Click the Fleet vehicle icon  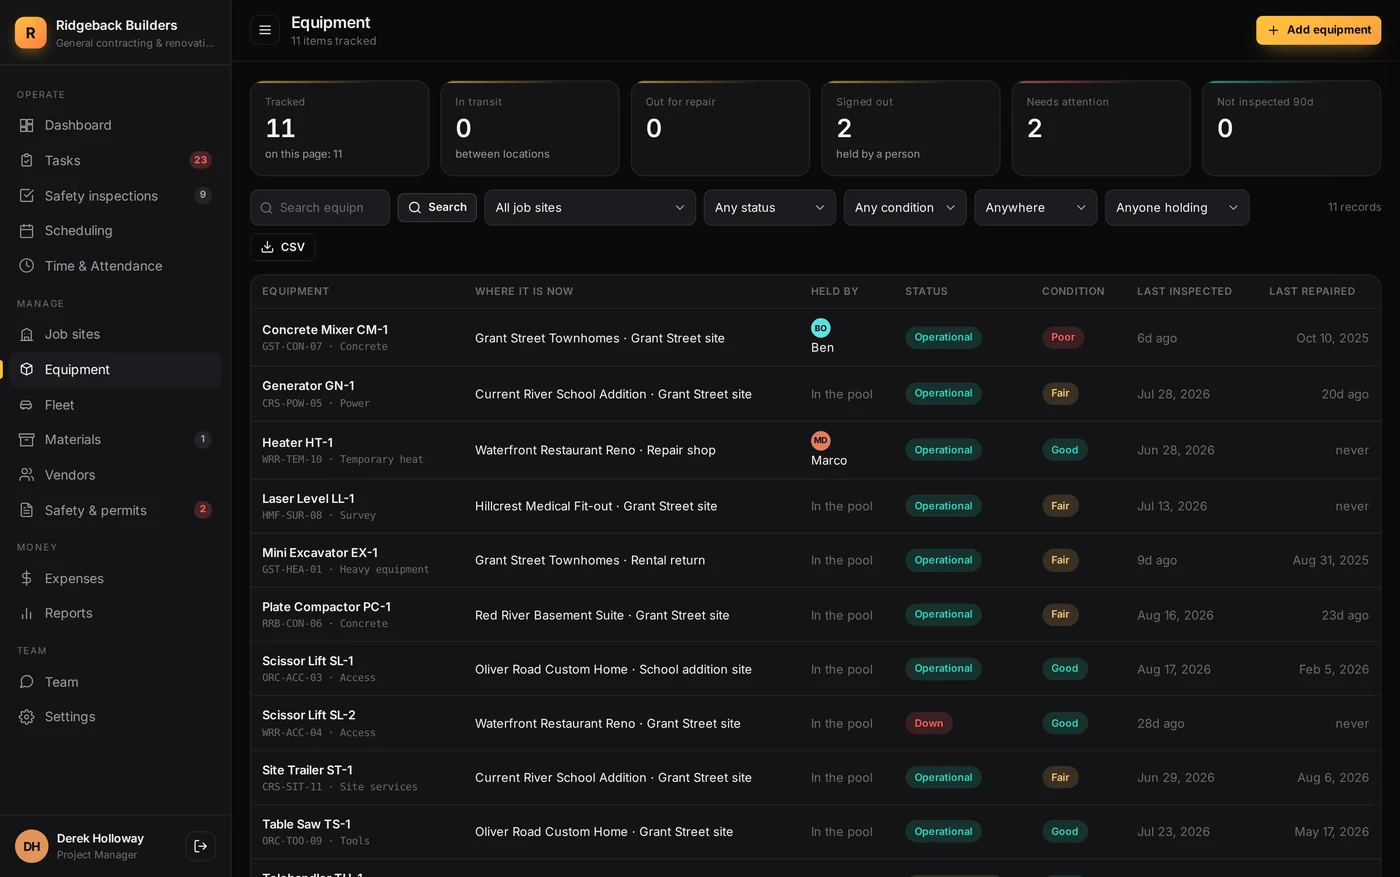(x=27, y=405)
